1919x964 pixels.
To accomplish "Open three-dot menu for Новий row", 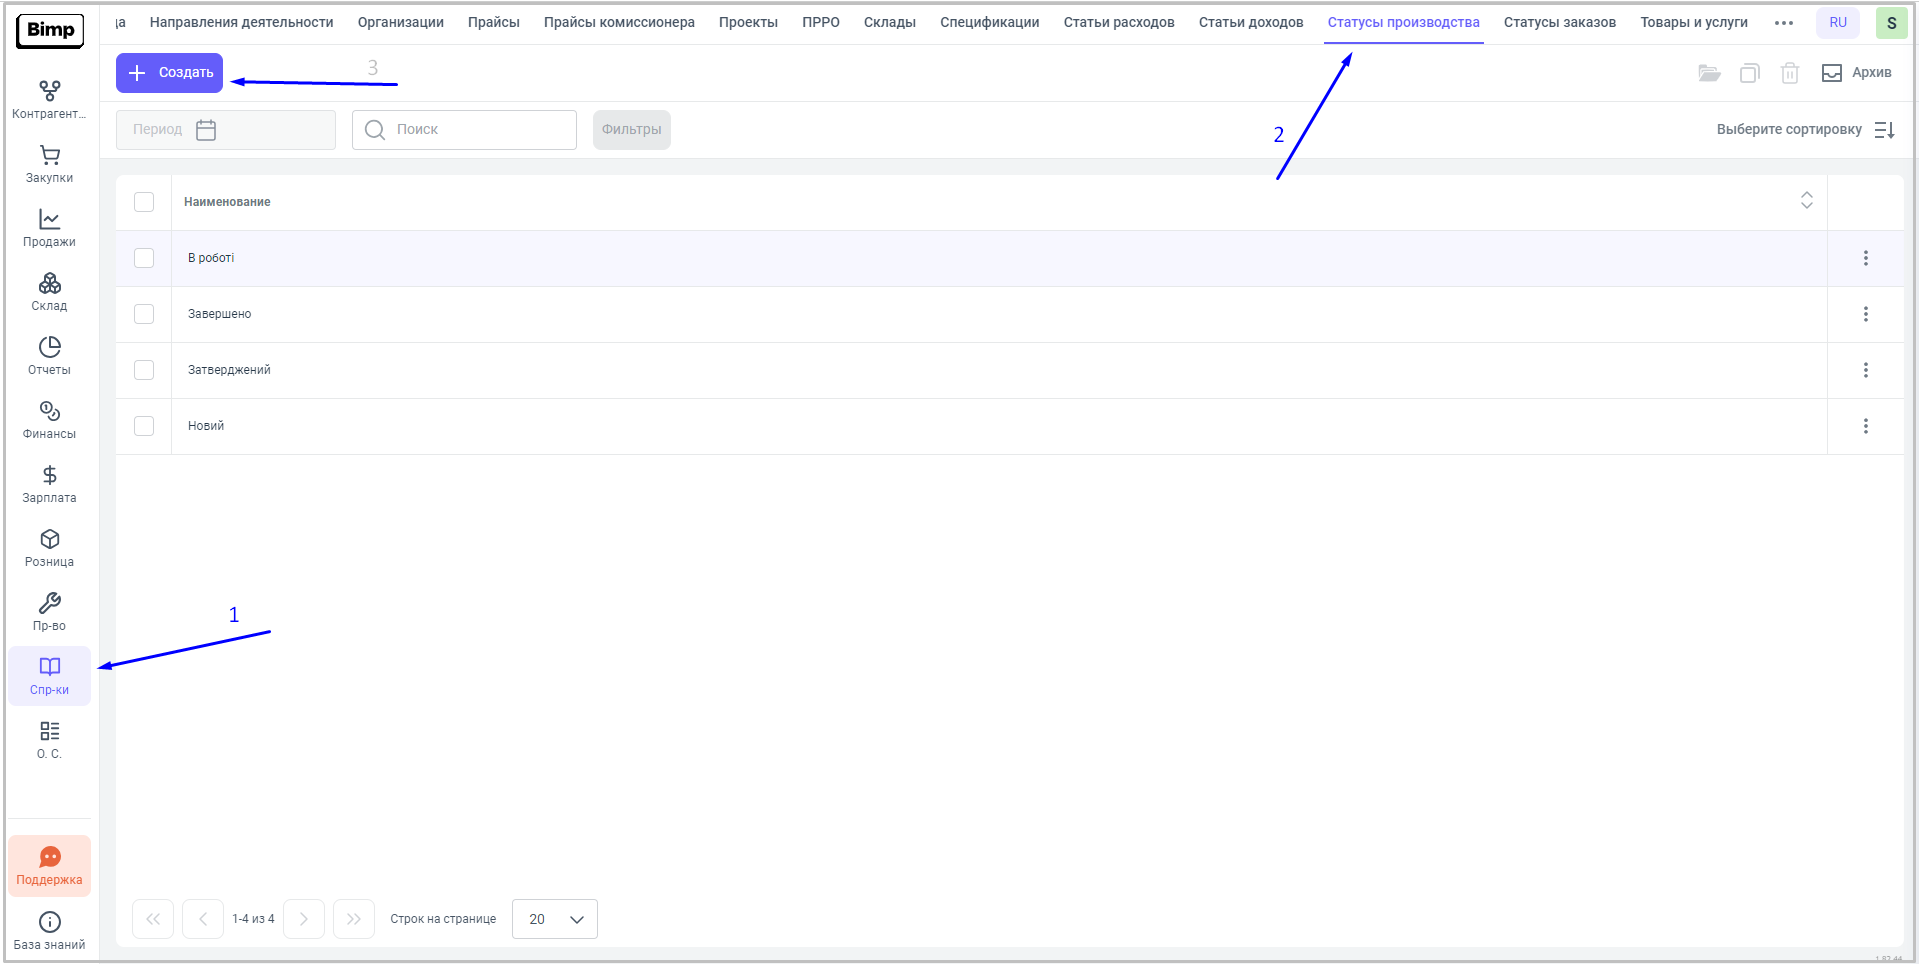I will [x=1865, y=426].
